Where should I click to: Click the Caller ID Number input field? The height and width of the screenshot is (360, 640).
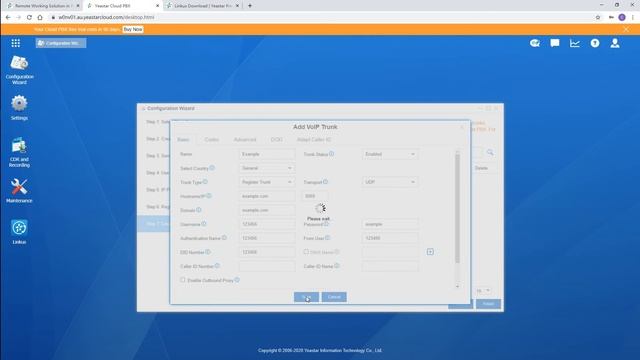click(267, 266)
